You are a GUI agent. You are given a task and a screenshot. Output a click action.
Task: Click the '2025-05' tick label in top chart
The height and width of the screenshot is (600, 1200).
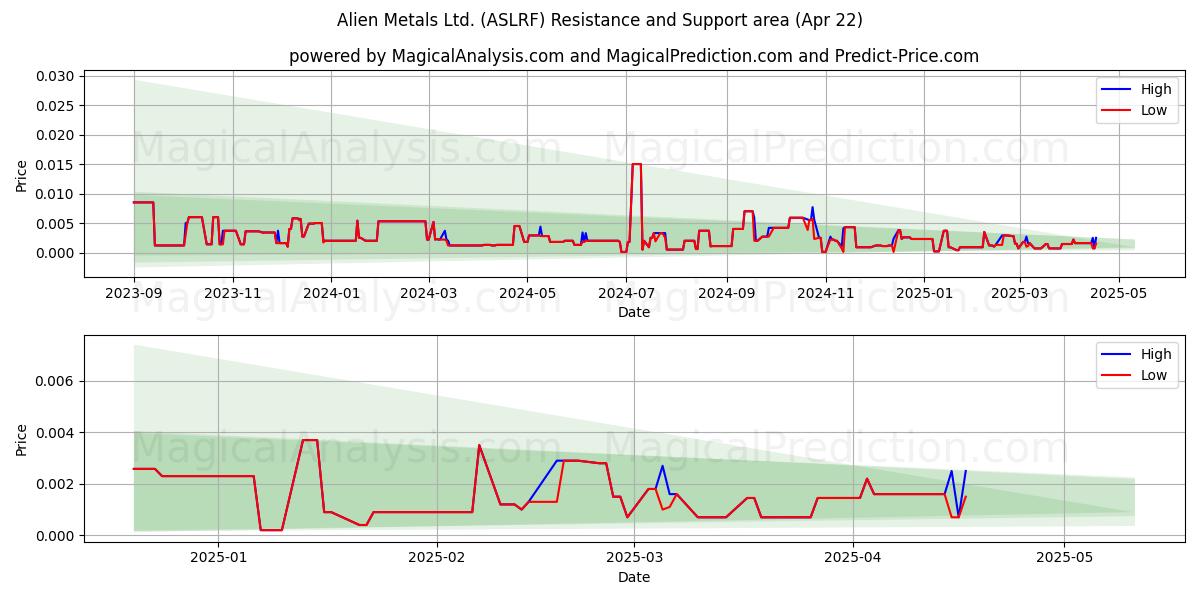(1118, 292)
